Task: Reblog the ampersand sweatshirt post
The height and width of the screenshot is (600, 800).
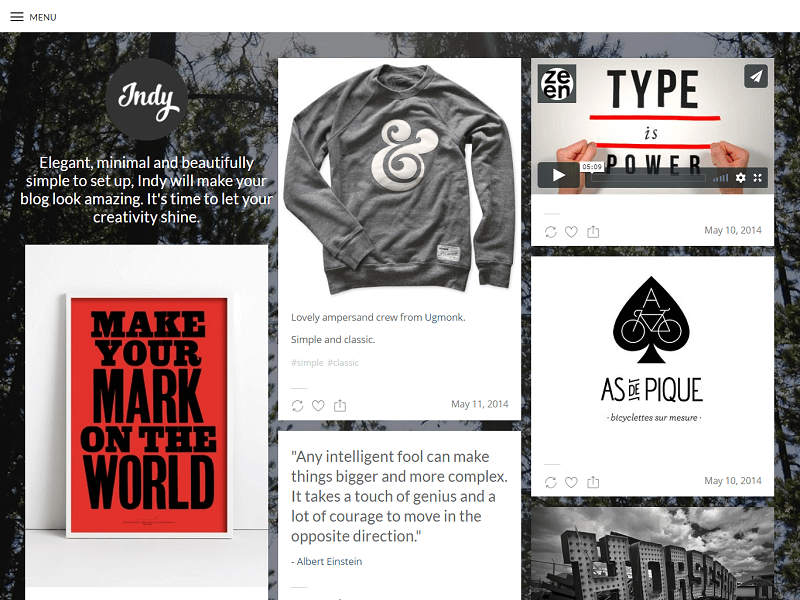Action: [297, 406]
